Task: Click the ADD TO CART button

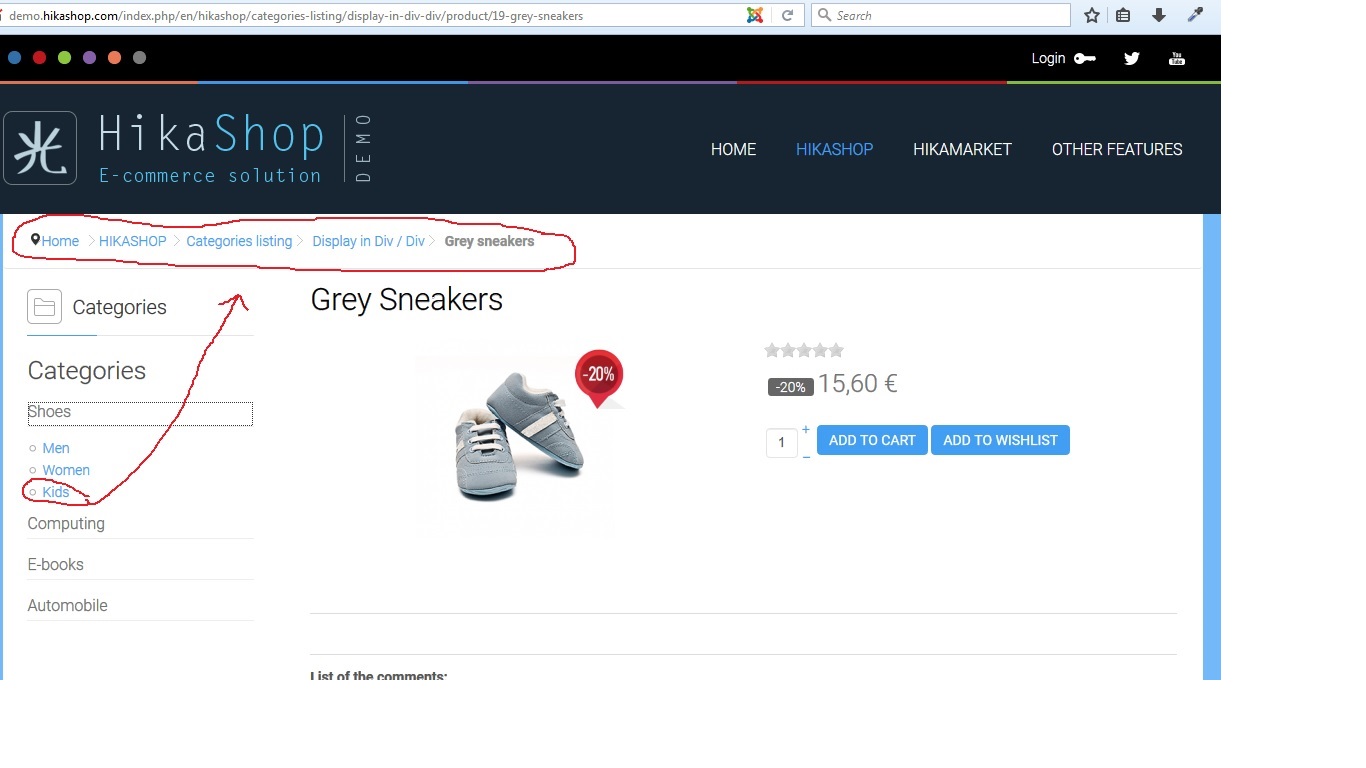Action: (872, 440)
